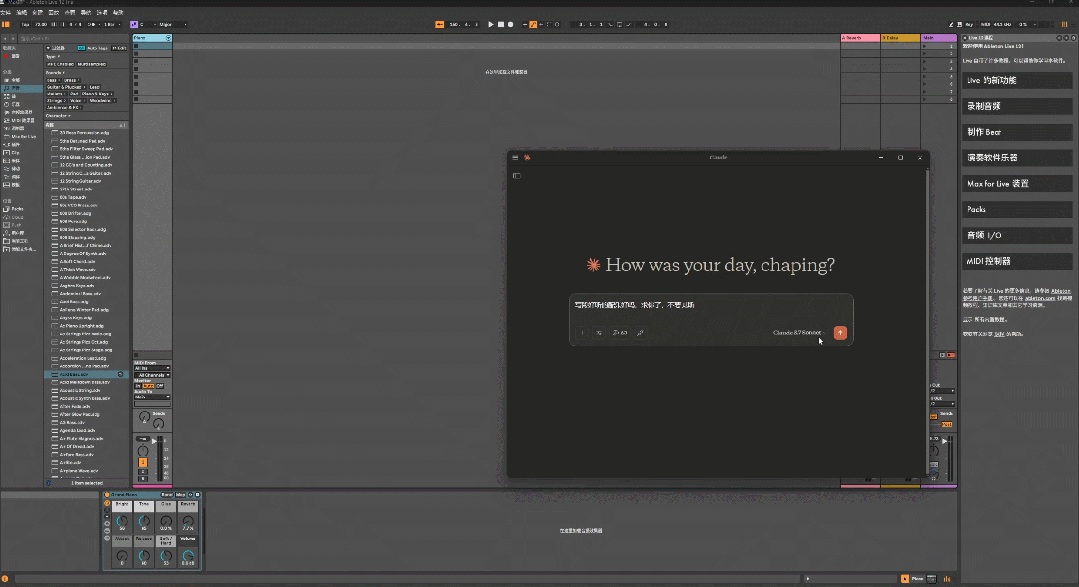Viewport: 1079px width, 587px height.
Task: Toggle the Piano track activator button
Action: pos(143,462)
